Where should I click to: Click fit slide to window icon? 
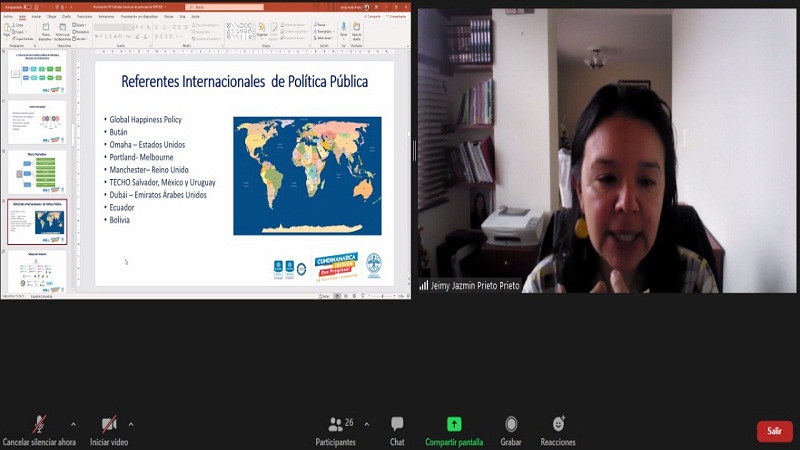[x=408, y=296]
